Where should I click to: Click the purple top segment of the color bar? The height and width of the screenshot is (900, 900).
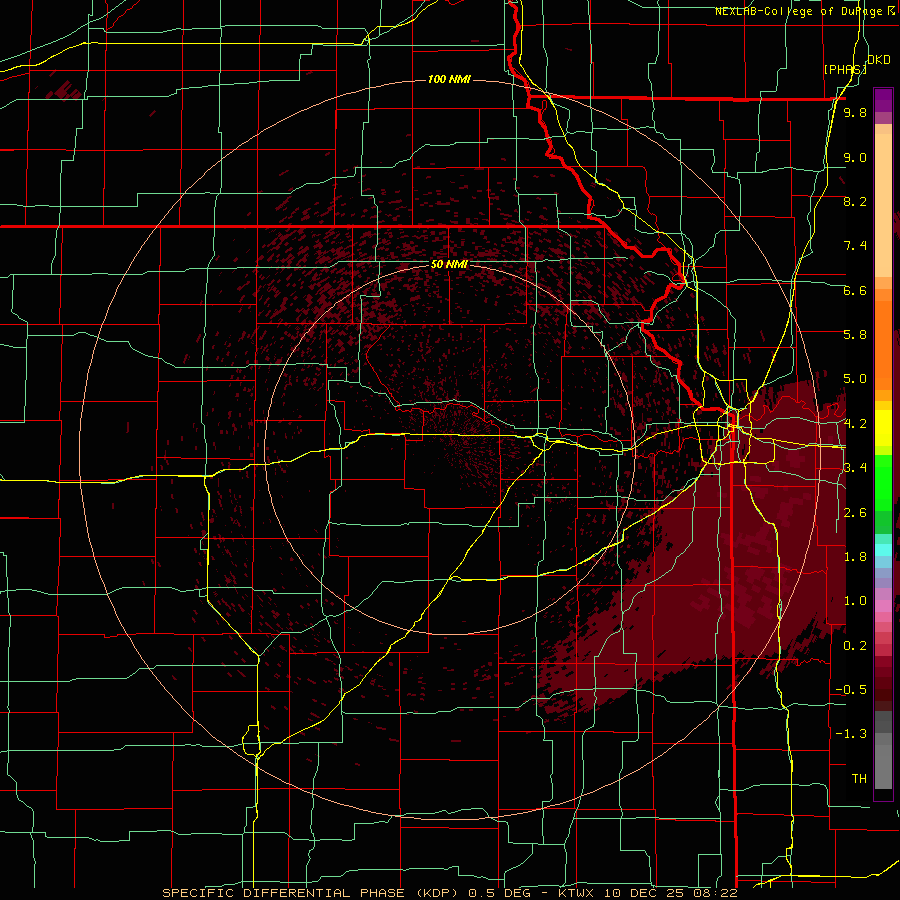883,101
